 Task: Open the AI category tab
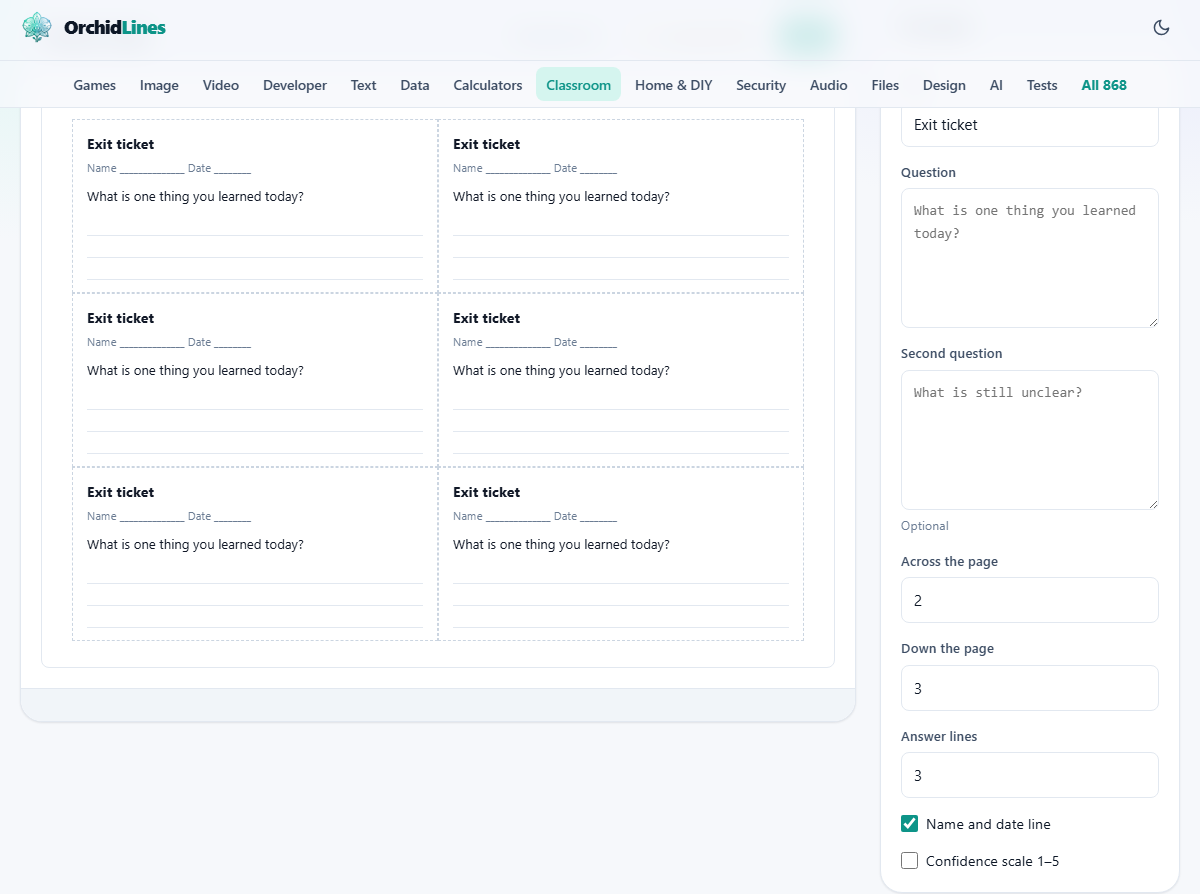pos(996,85)
